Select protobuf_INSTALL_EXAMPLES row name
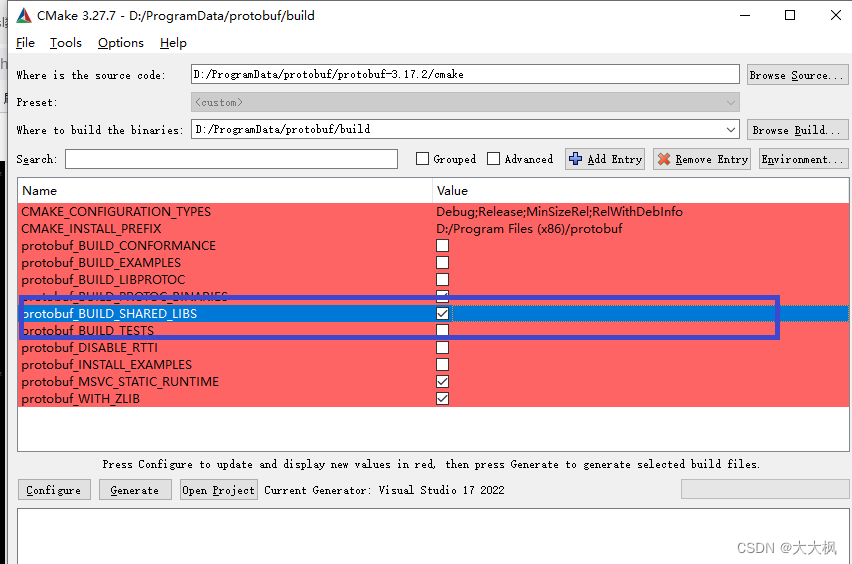Screen dimensions: 852x564 [106, 364]
